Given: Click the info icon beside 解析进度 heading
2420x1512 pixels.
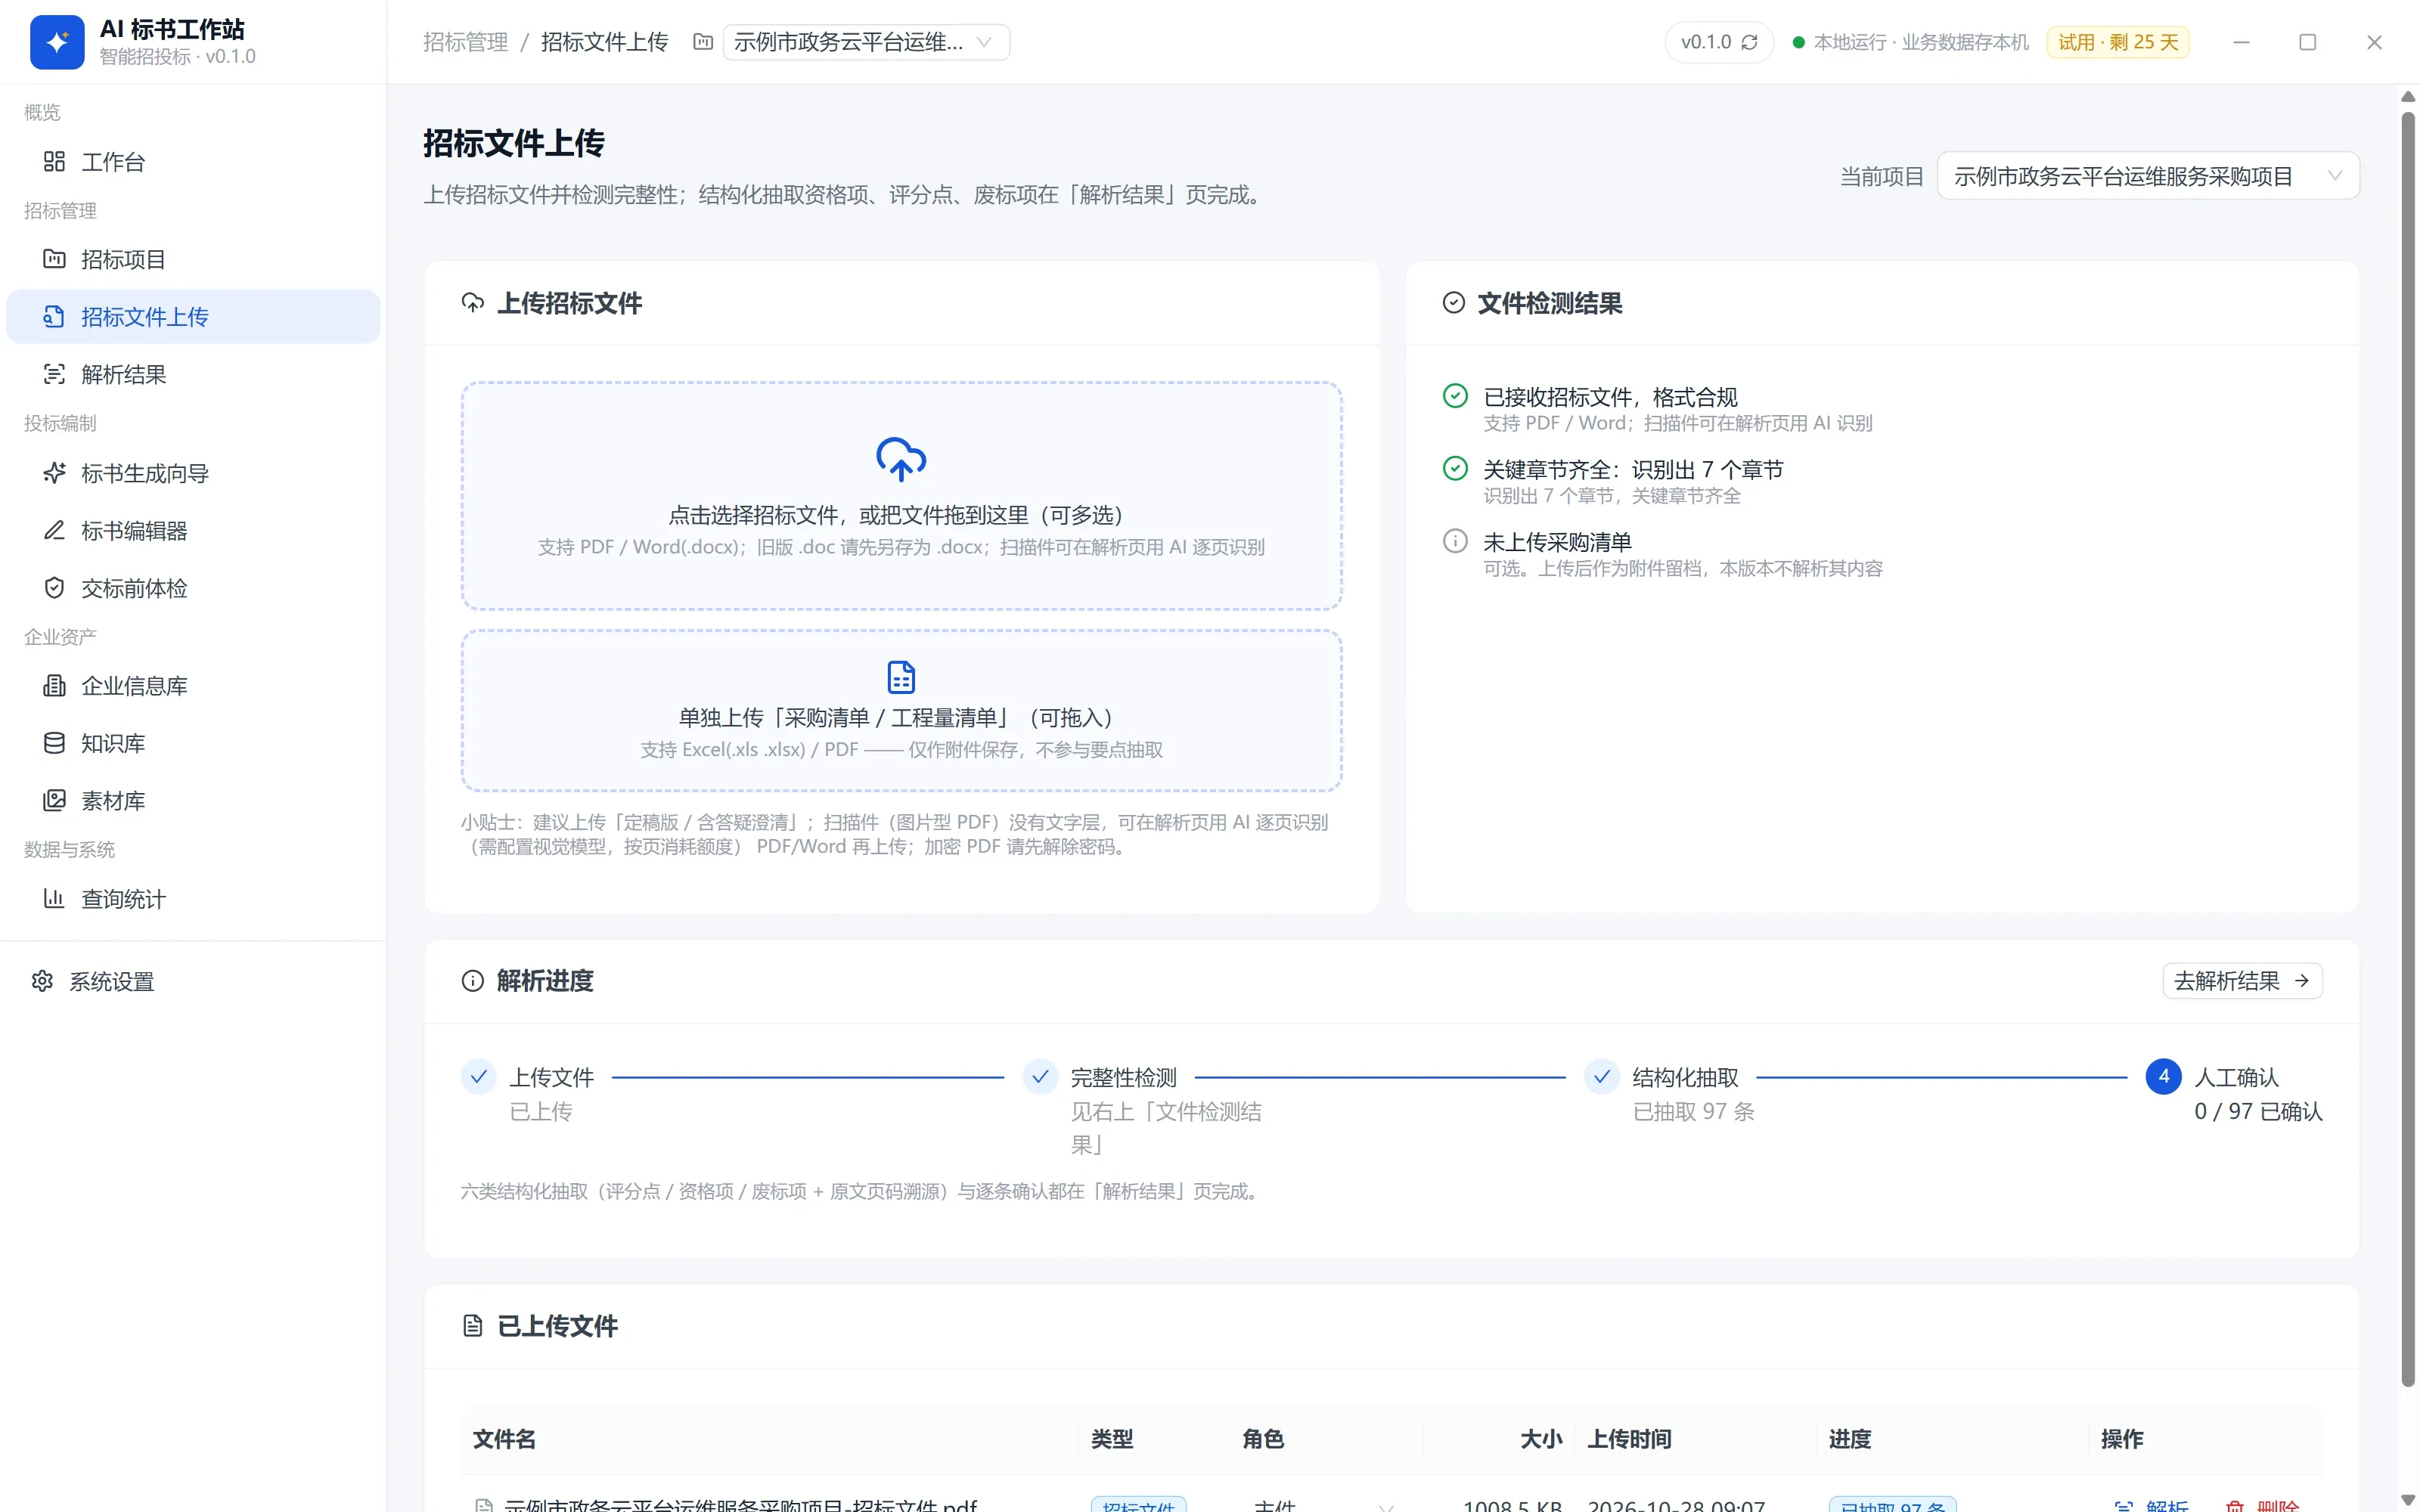Looking at the screenshot, I should [x=473, y=981].
